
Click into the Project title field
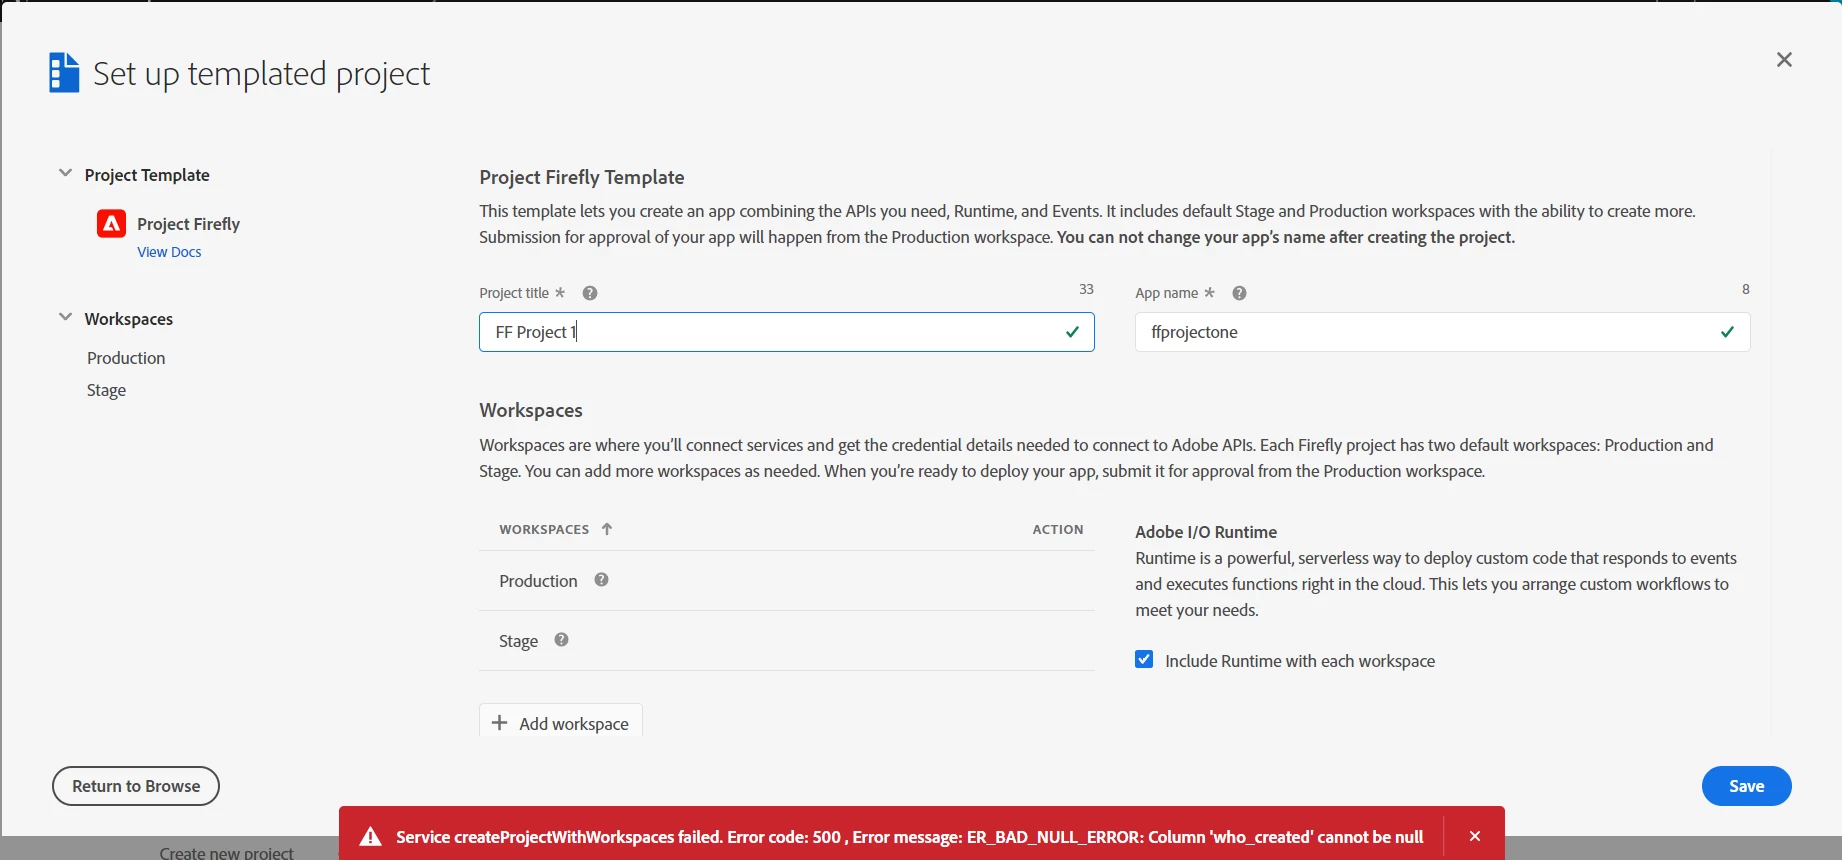pyautogui.click(x=787, y=332)
